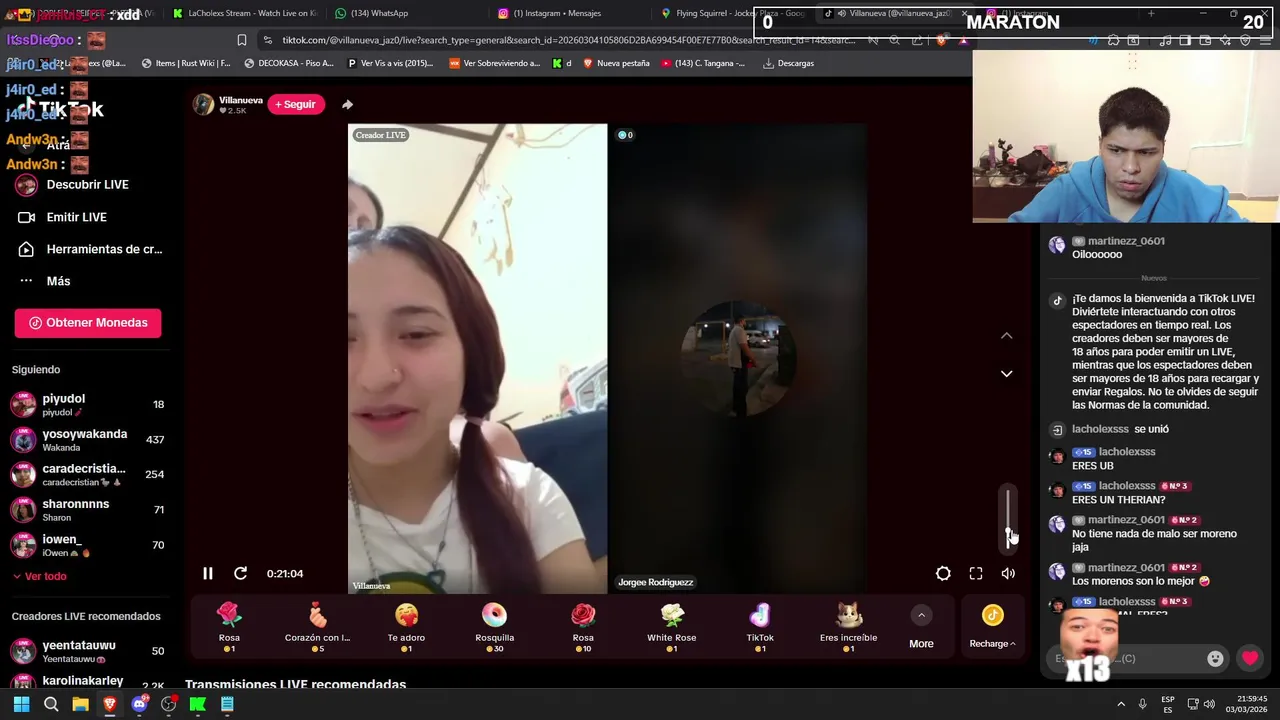Send the TikTok music note gift
This screenshot has width=1280, height=720.
(x=760, y=627)
